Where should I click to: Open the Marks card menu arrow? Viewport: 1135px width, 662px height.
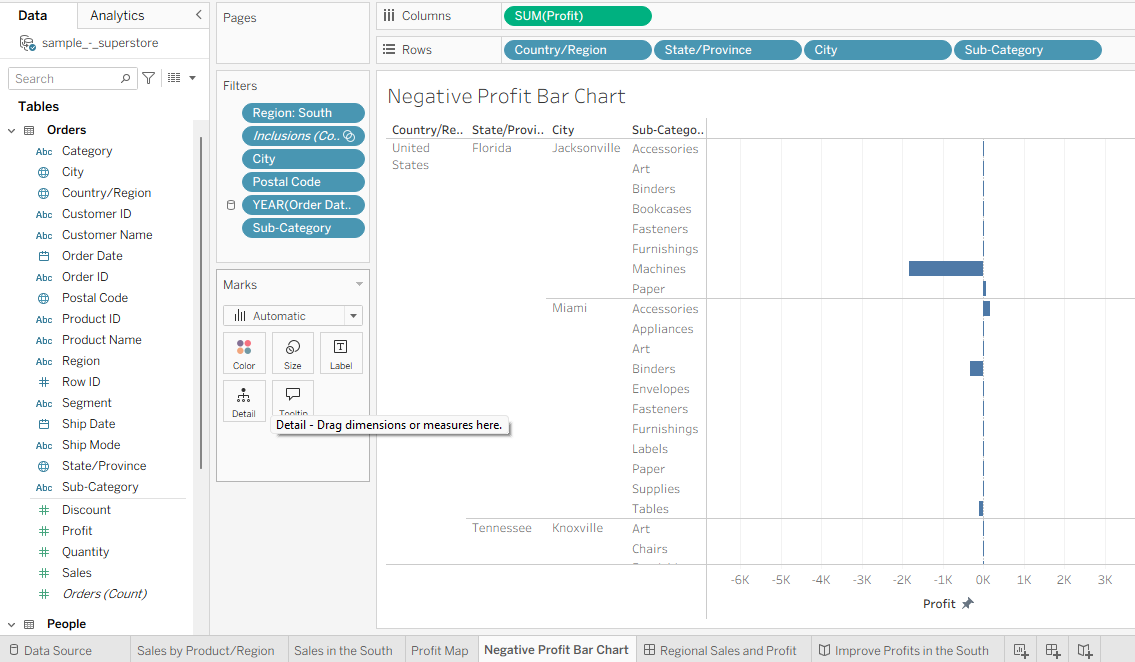[x=359, y=284]
